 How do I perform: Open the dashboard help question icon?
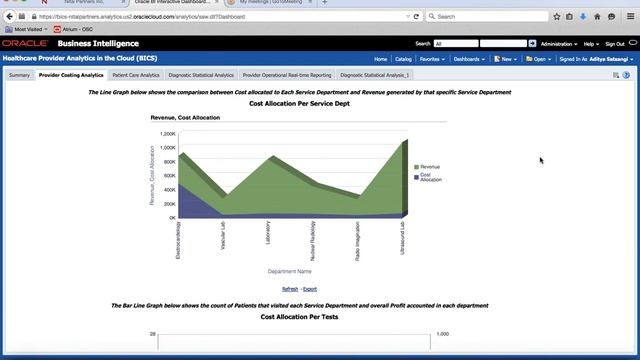[626, 75]
